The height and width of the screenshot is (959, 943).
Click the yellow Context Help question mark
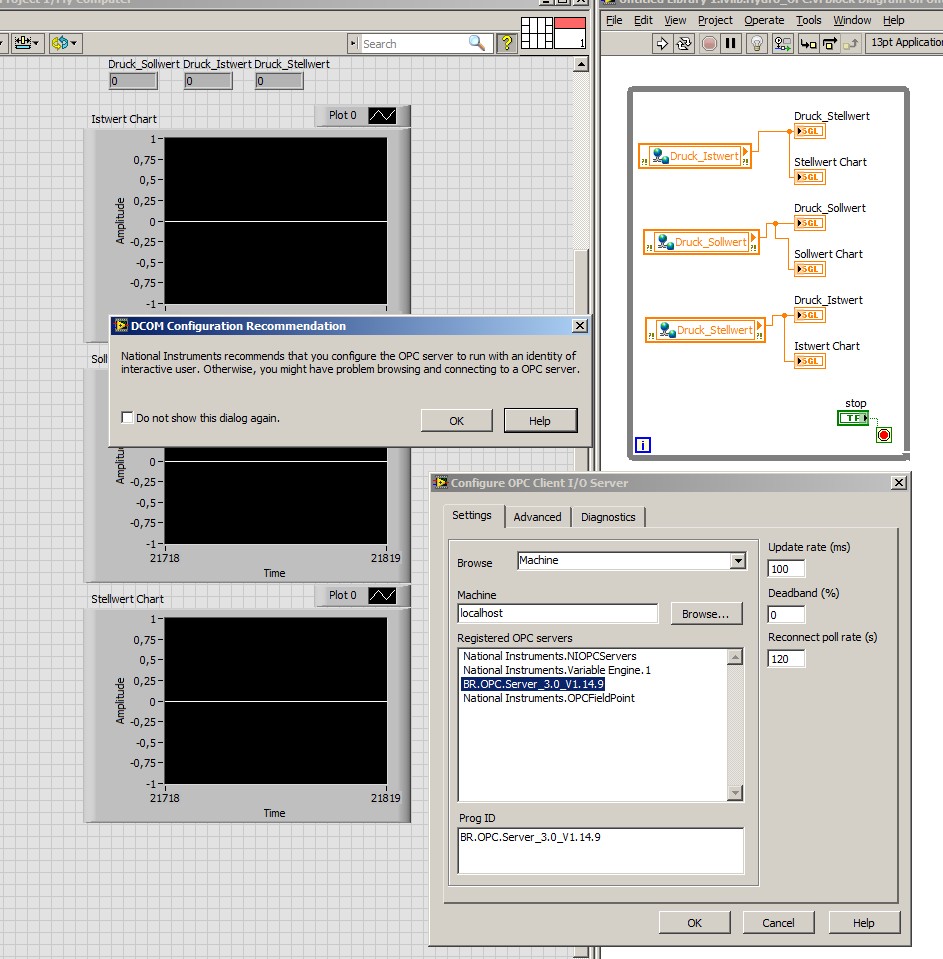[507, 43]
